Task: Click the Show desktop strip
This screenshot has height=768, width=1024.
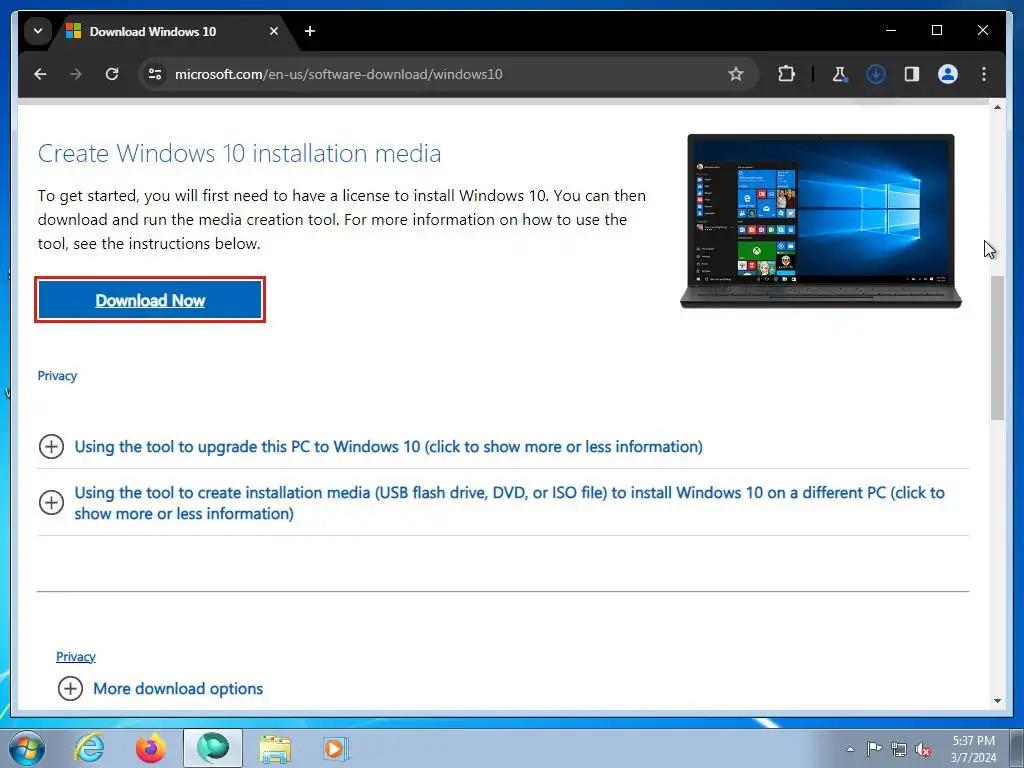Action: [1016, 748]
